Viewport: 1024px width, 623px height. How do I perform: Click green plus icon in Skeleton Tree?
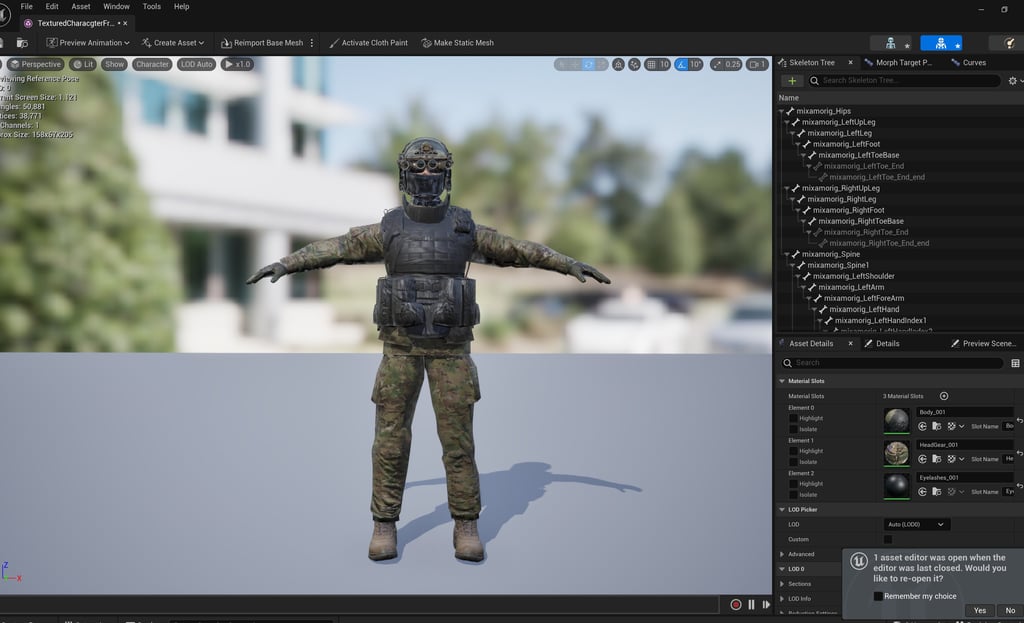pos(792,81)
